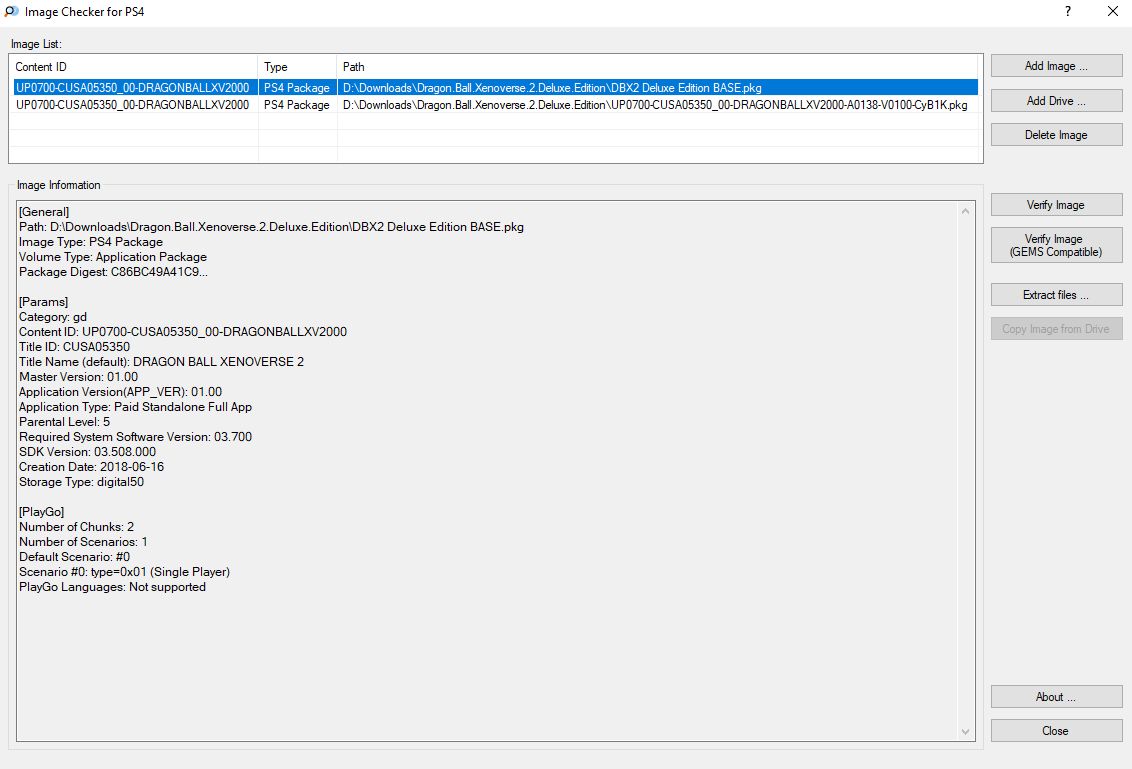Image resolution: width=1132 pixels, height=769 pixels.
Task: Click Storage Type: digital50 line
Action: [x=82, y=482]
